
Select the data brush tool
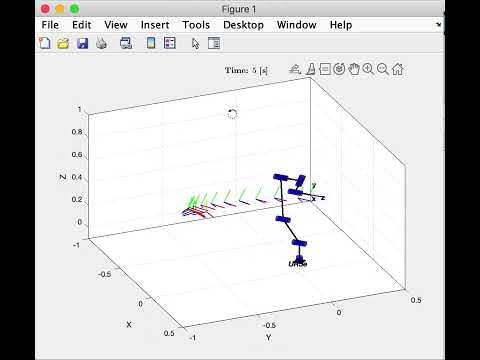[x=311, y=69]
